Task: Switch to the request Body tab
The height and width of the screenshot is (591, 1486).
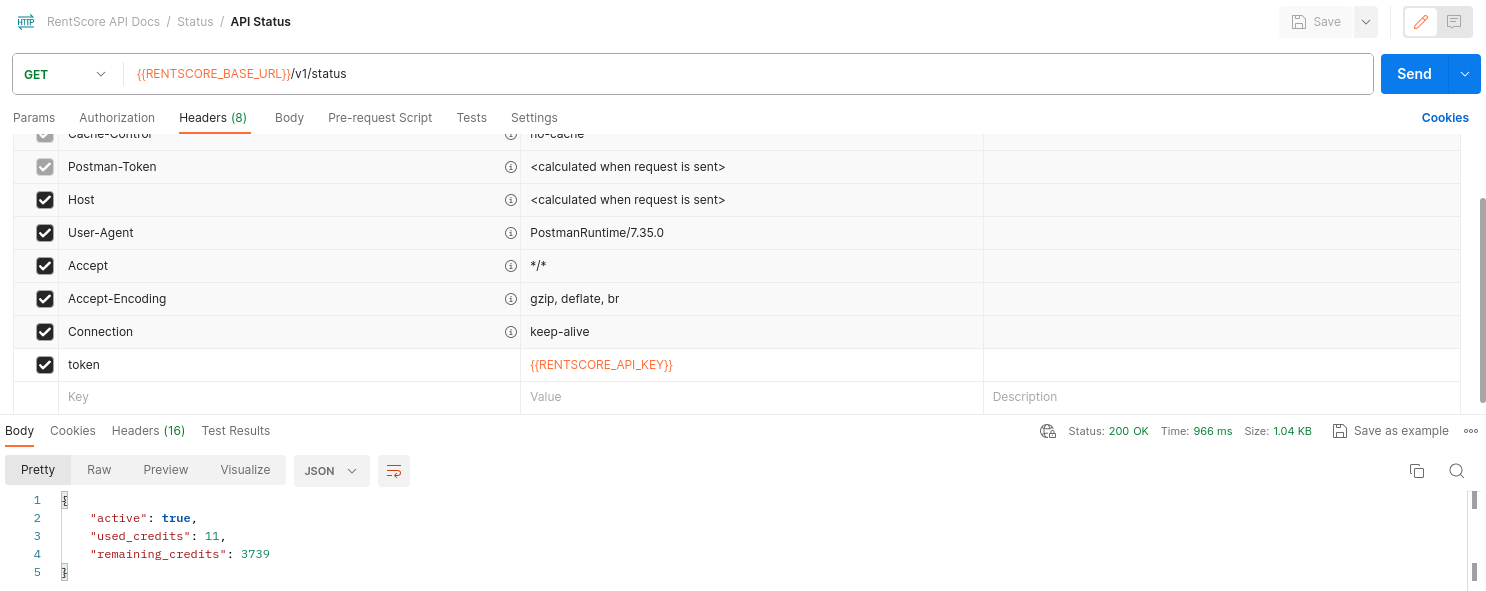Action: click(x=289, y=118)
